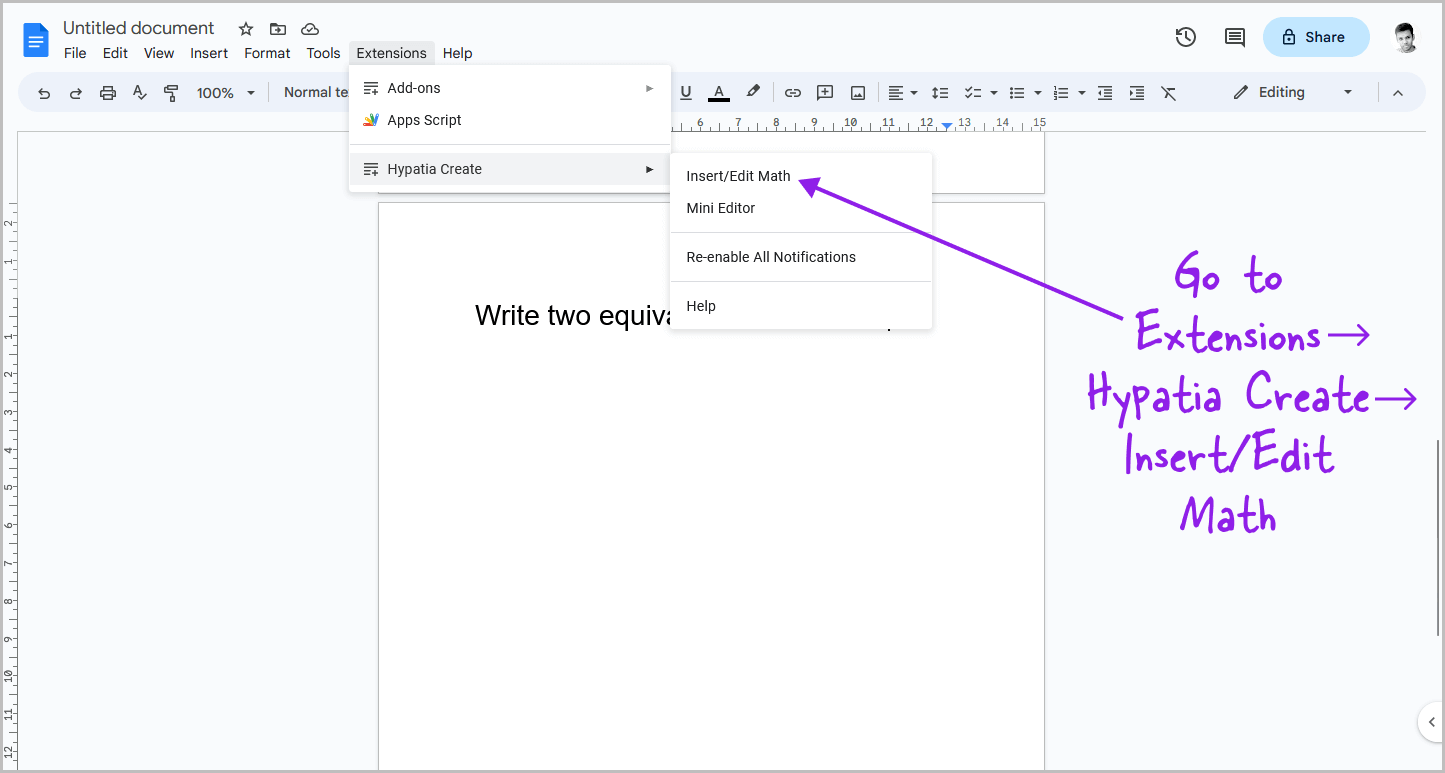Click the document text line

point(572,316)
